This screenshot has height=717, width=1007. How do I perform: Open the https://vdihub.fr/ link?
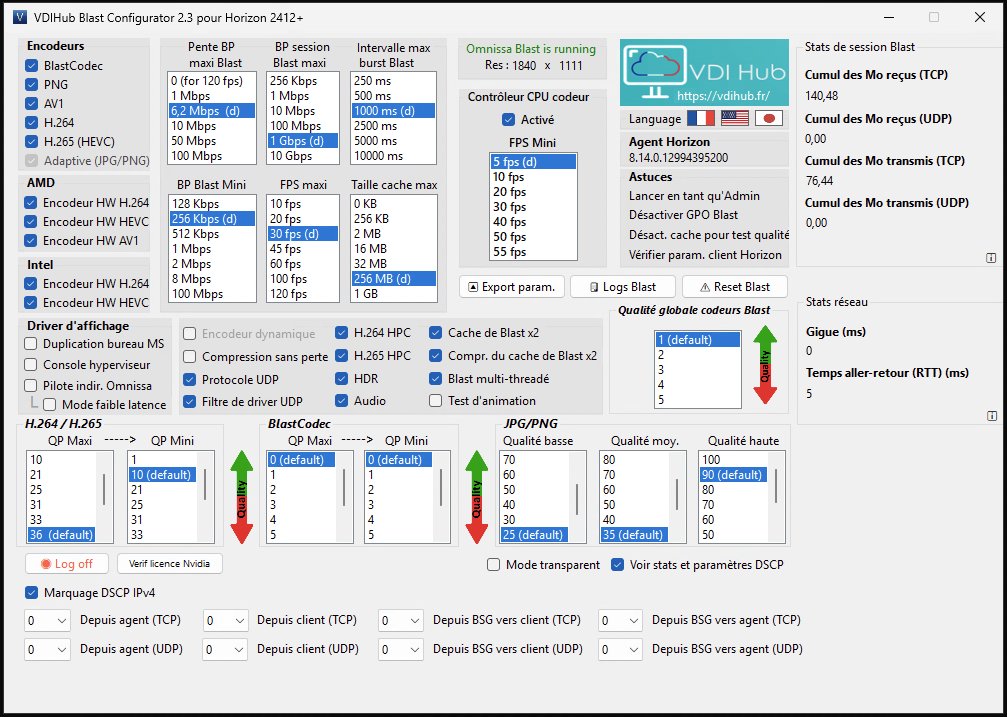click(723, 97)
